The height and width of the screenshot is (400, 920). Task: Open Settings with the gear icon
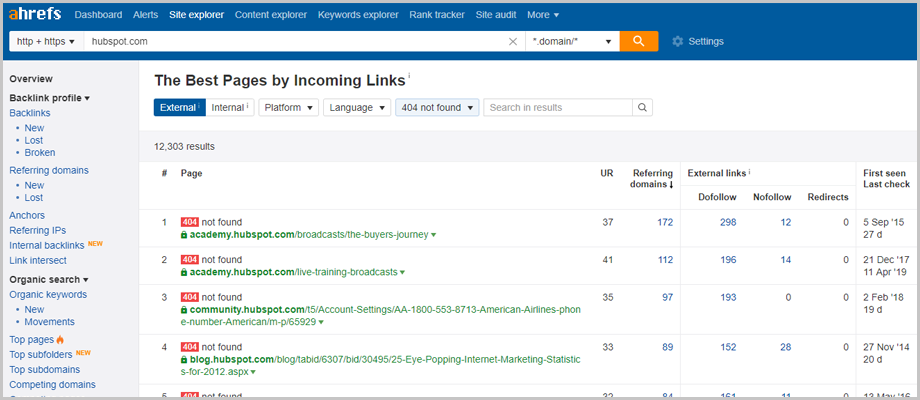678,42
